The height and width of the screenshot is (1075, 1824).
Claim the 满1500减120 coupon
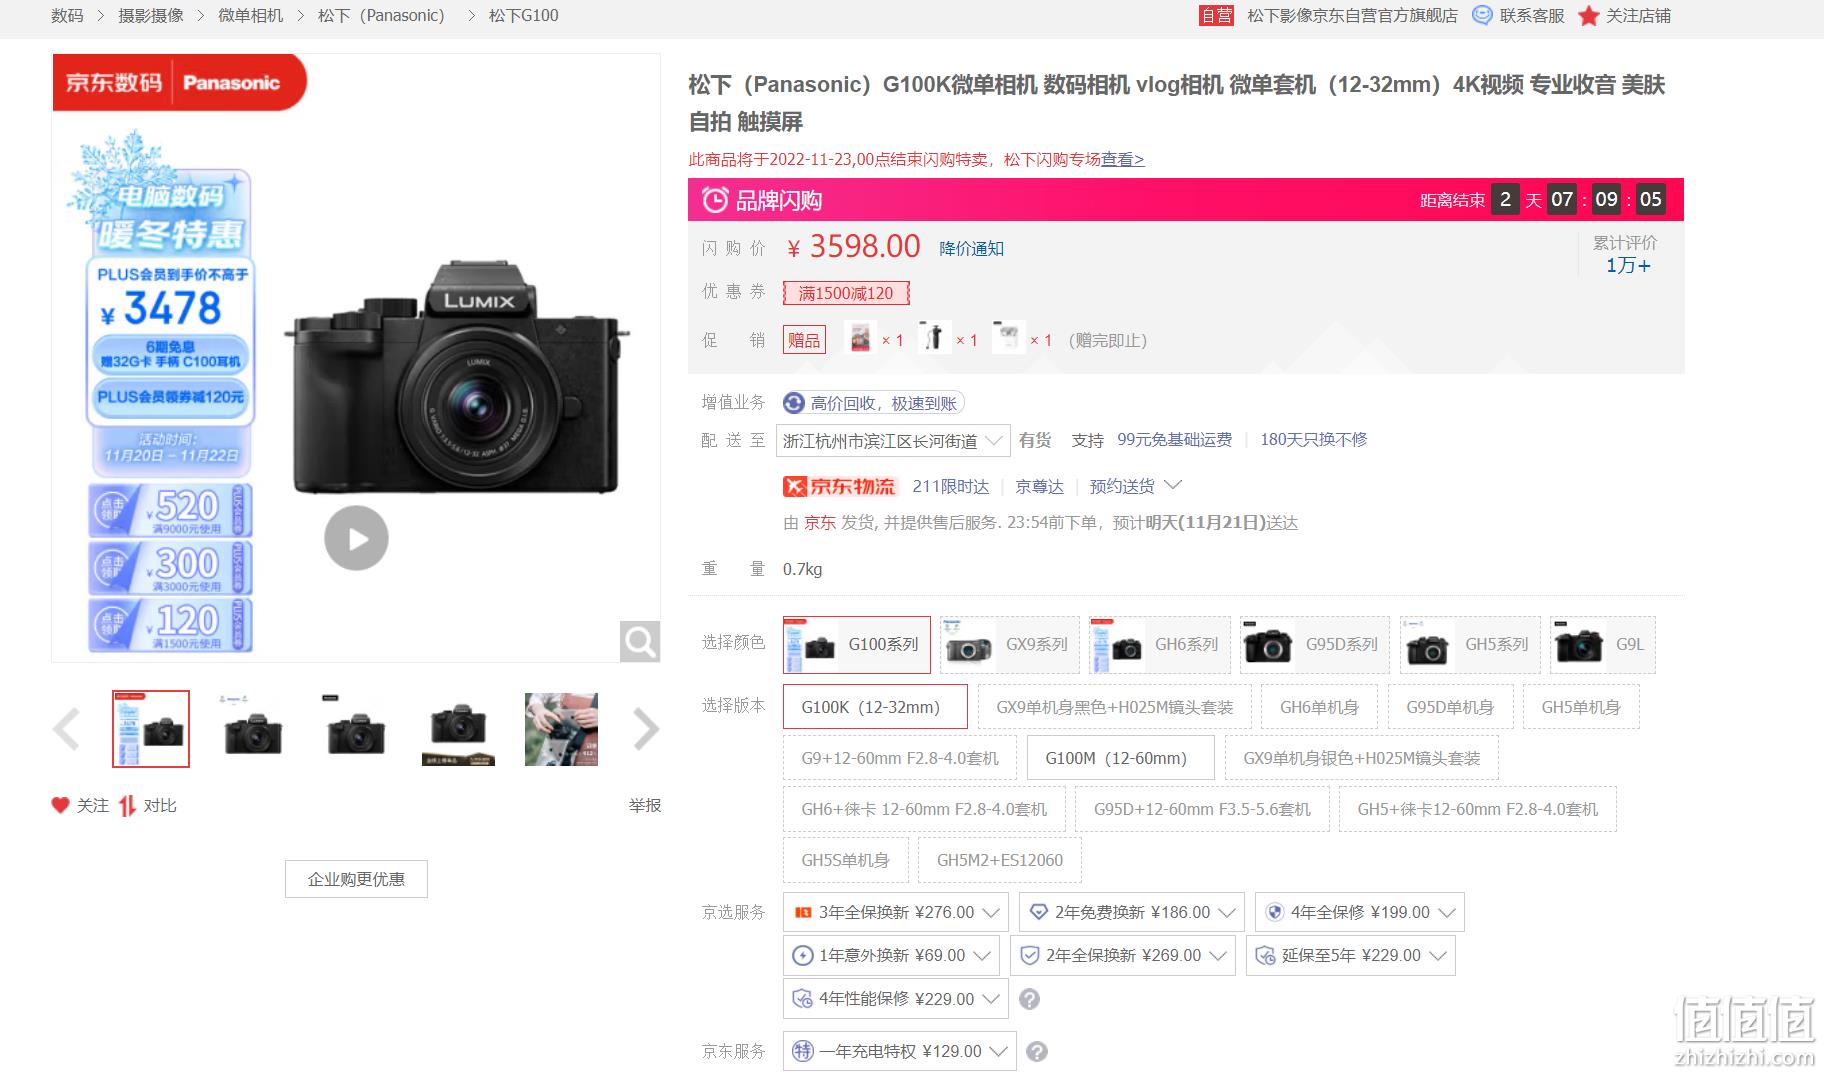(x=845, y=293)
